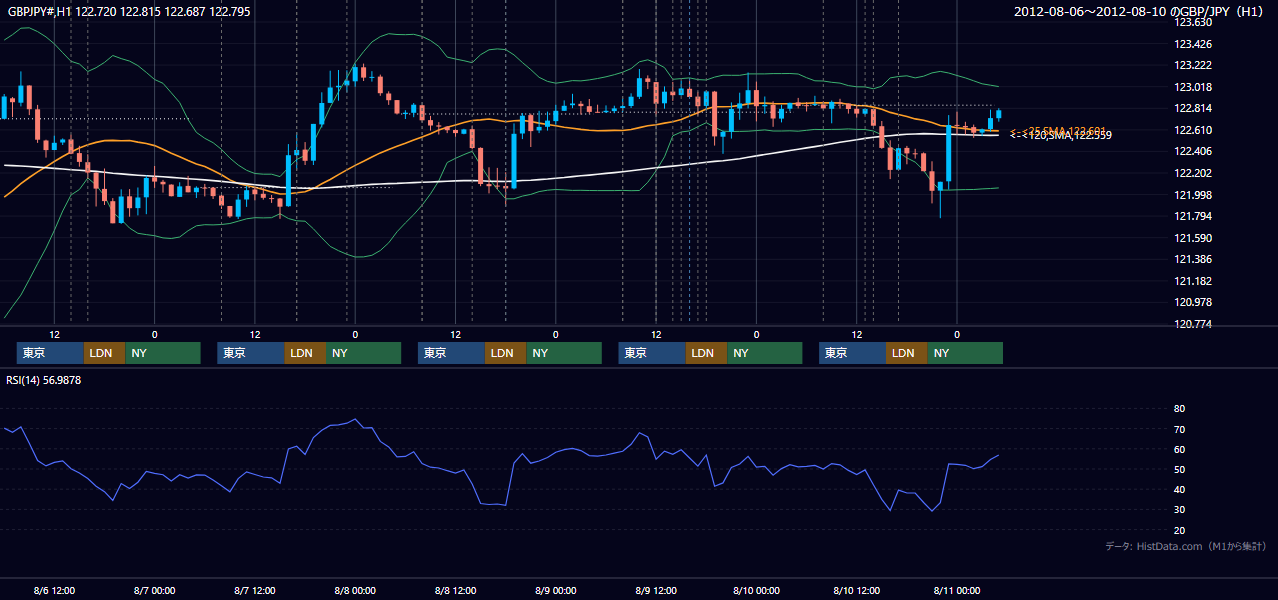
Task: Click the 120.978 price axis label
Action: (1193, 303)
